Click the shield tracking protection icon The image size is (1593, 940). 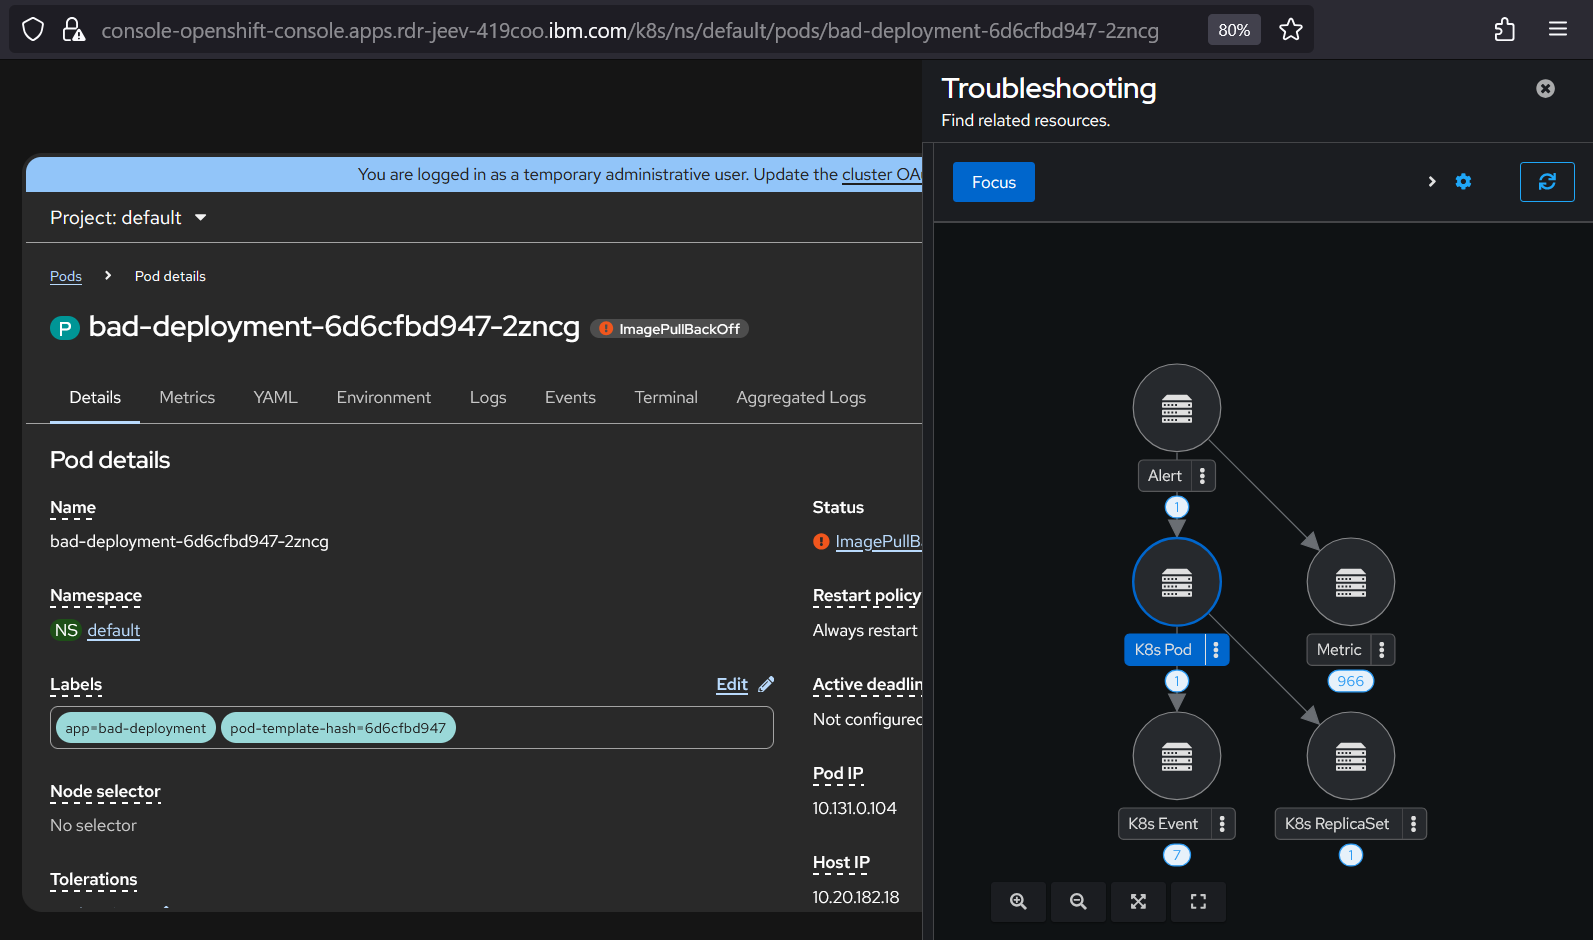33,30
